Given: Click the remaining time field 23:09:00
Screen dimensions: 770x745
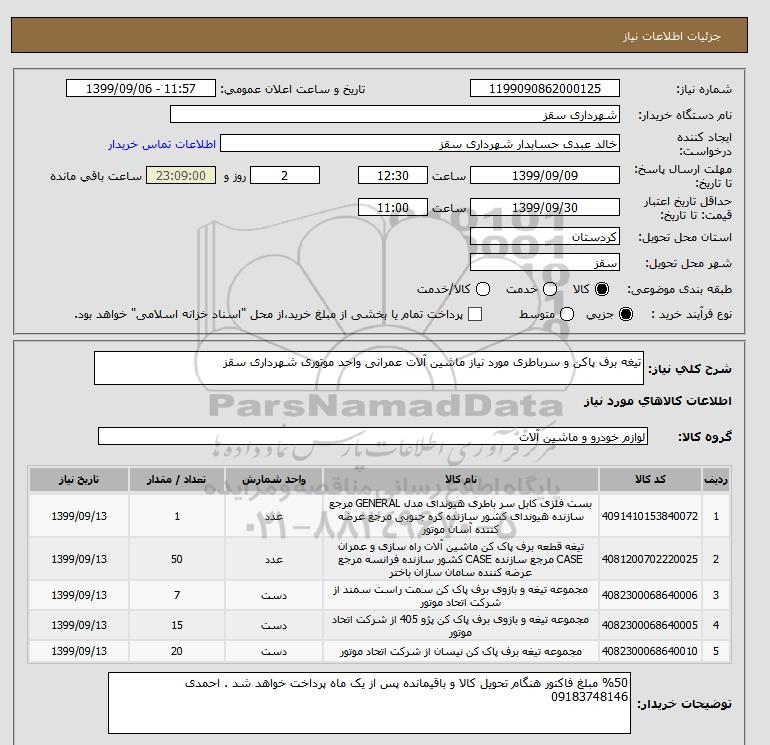Looking at the screenshot, I should pos(181,175).
